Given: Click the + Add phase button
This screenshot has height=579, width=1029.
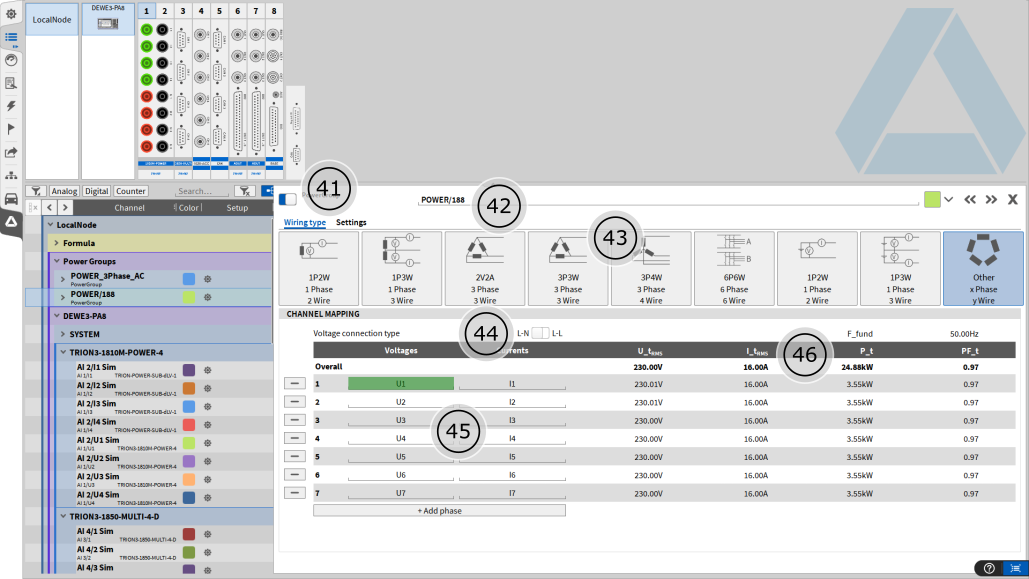Looking at the screenshot, I should click(439, 511).
